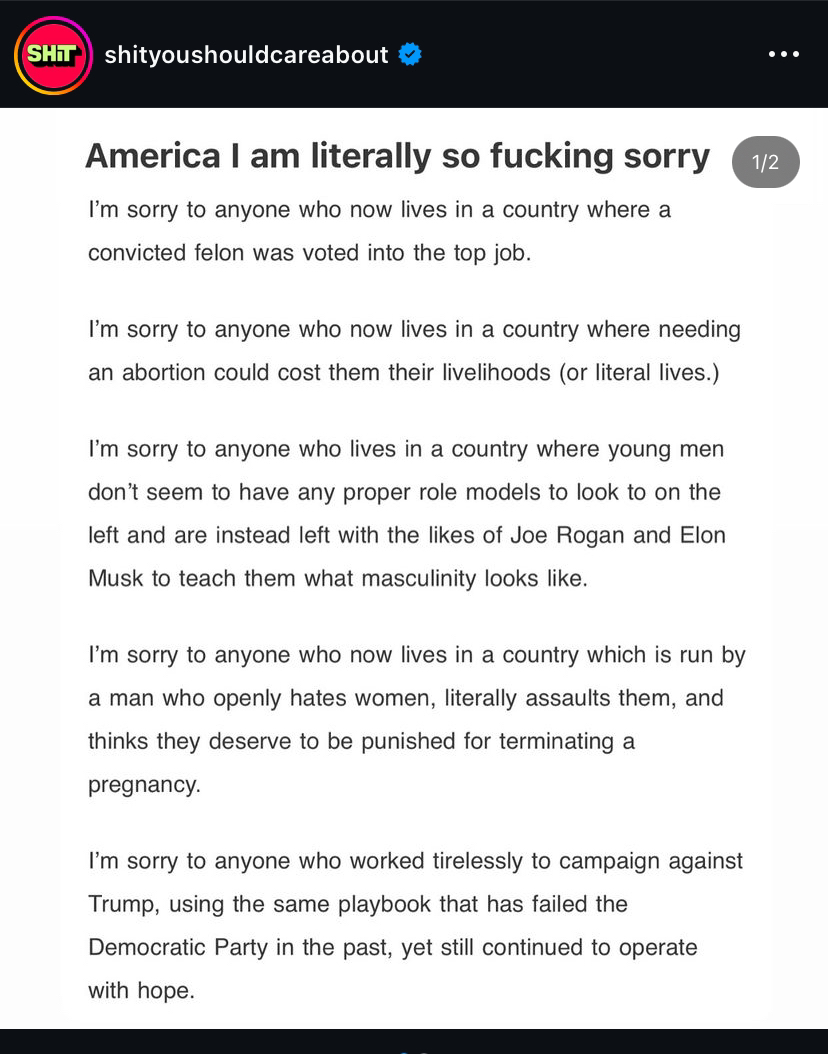The width and height of the screenshot is (828, 1054).
Task: Open the three-dot post options menu
Action: click(784, 55)
